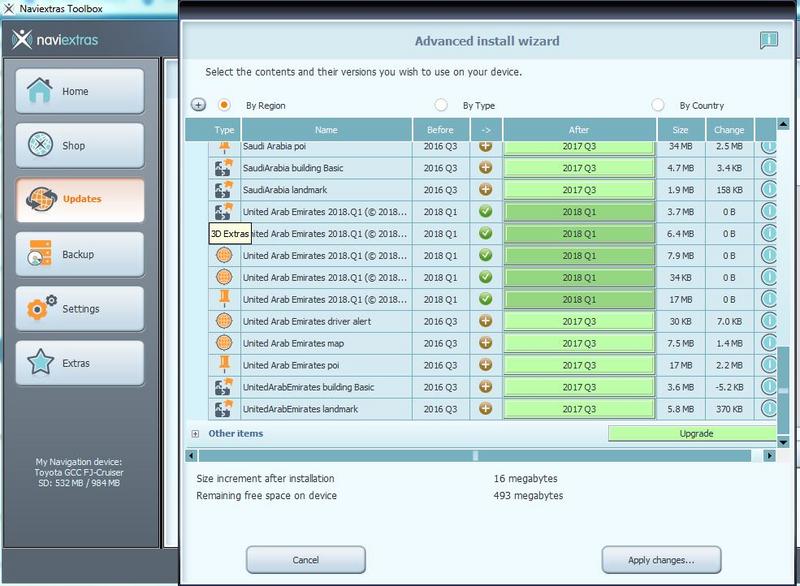Viewport: 800px width, 586px height.
Task: Open the help book icon in wizard header
Action: click(768, 40)
